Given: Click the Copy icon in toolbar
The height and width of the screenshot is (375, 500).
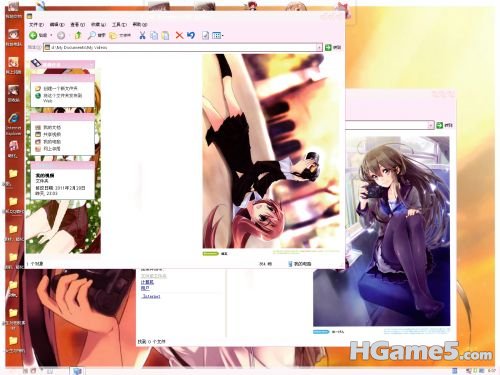Looking at the screenshot, I should click(154, 35).
